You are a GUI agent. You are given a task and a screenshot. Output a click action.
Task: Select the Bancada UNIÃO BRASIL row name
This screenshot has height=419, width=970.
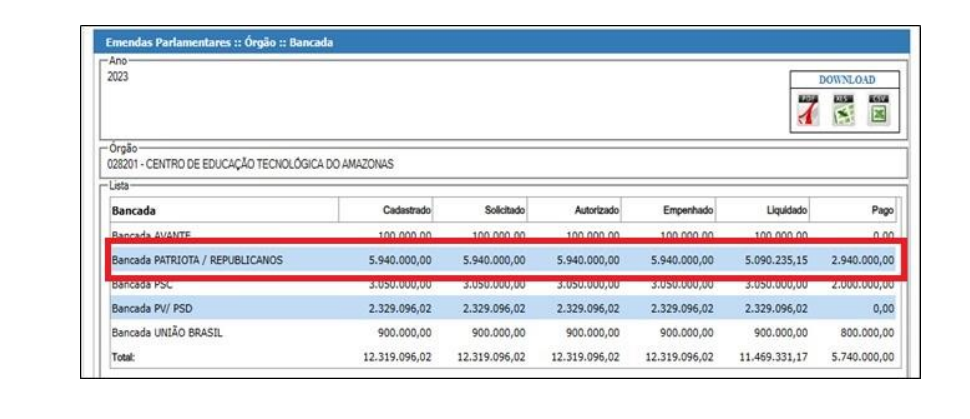pyautogui.click(x=167, y=333)
